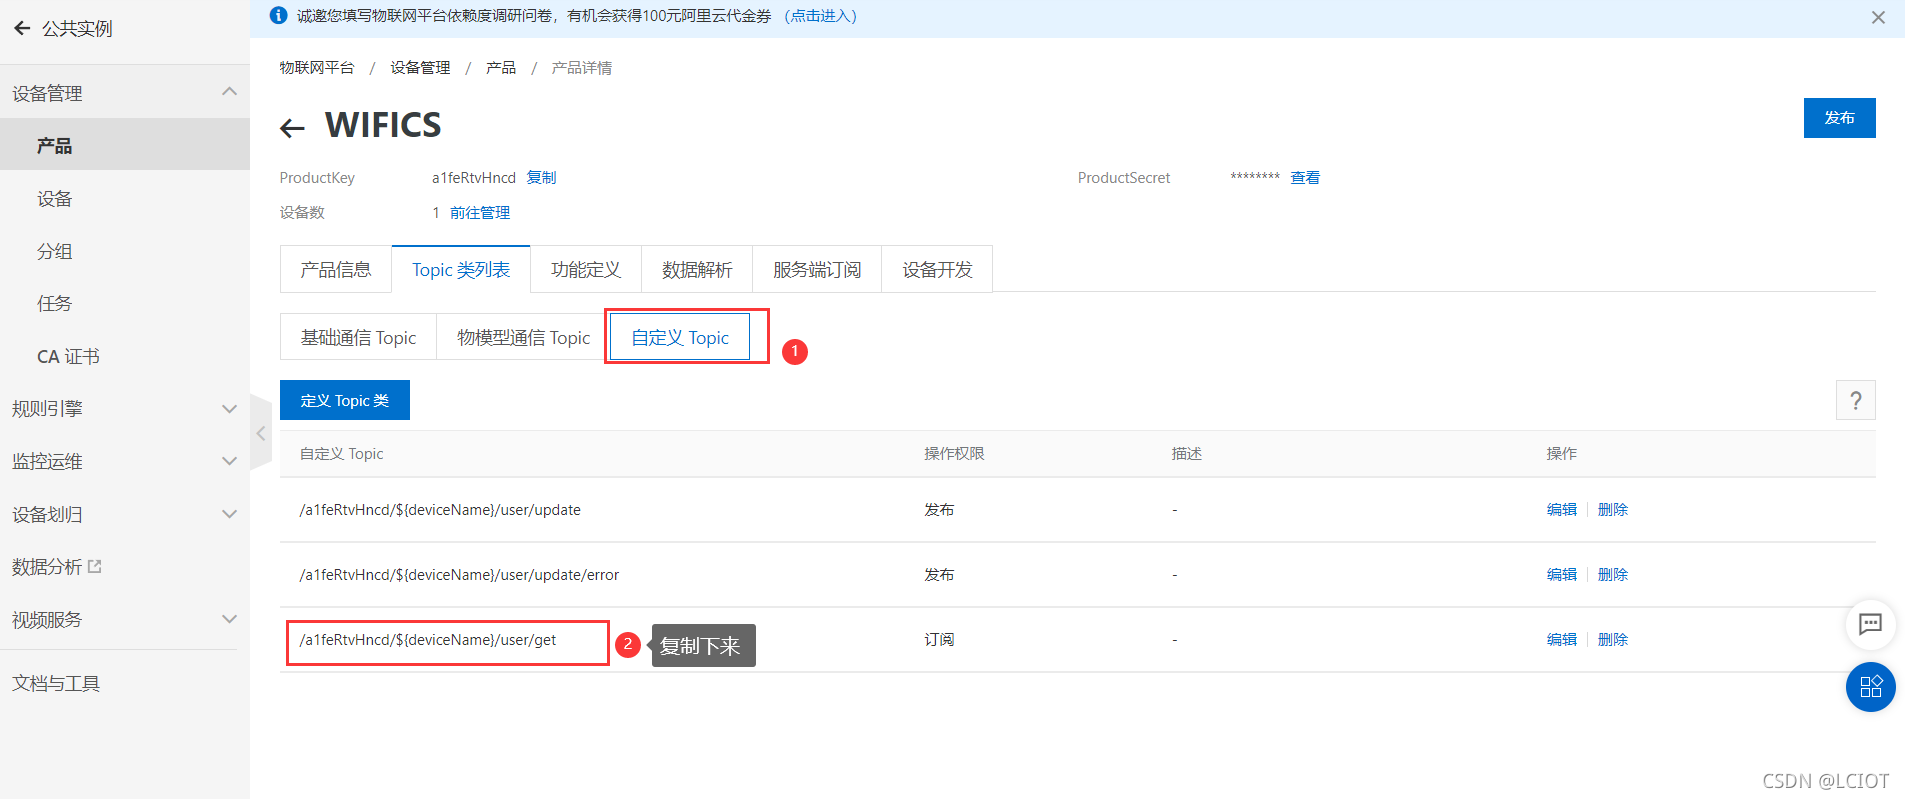Select the /user/update/error topic text
The width and height of the screenshot is (1905, 799).
459,575
